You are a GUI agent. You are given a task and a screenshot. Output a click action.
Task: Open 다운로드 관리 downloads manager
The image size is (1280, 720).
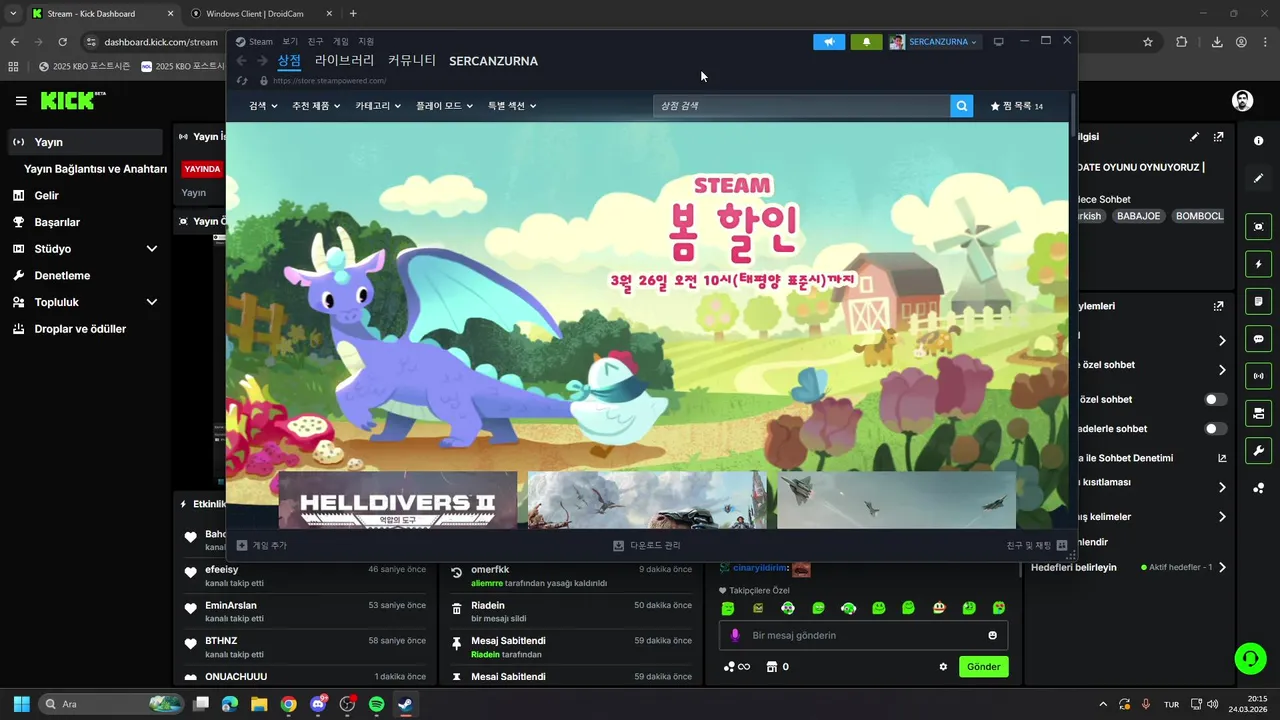click(x=647, y=546)
